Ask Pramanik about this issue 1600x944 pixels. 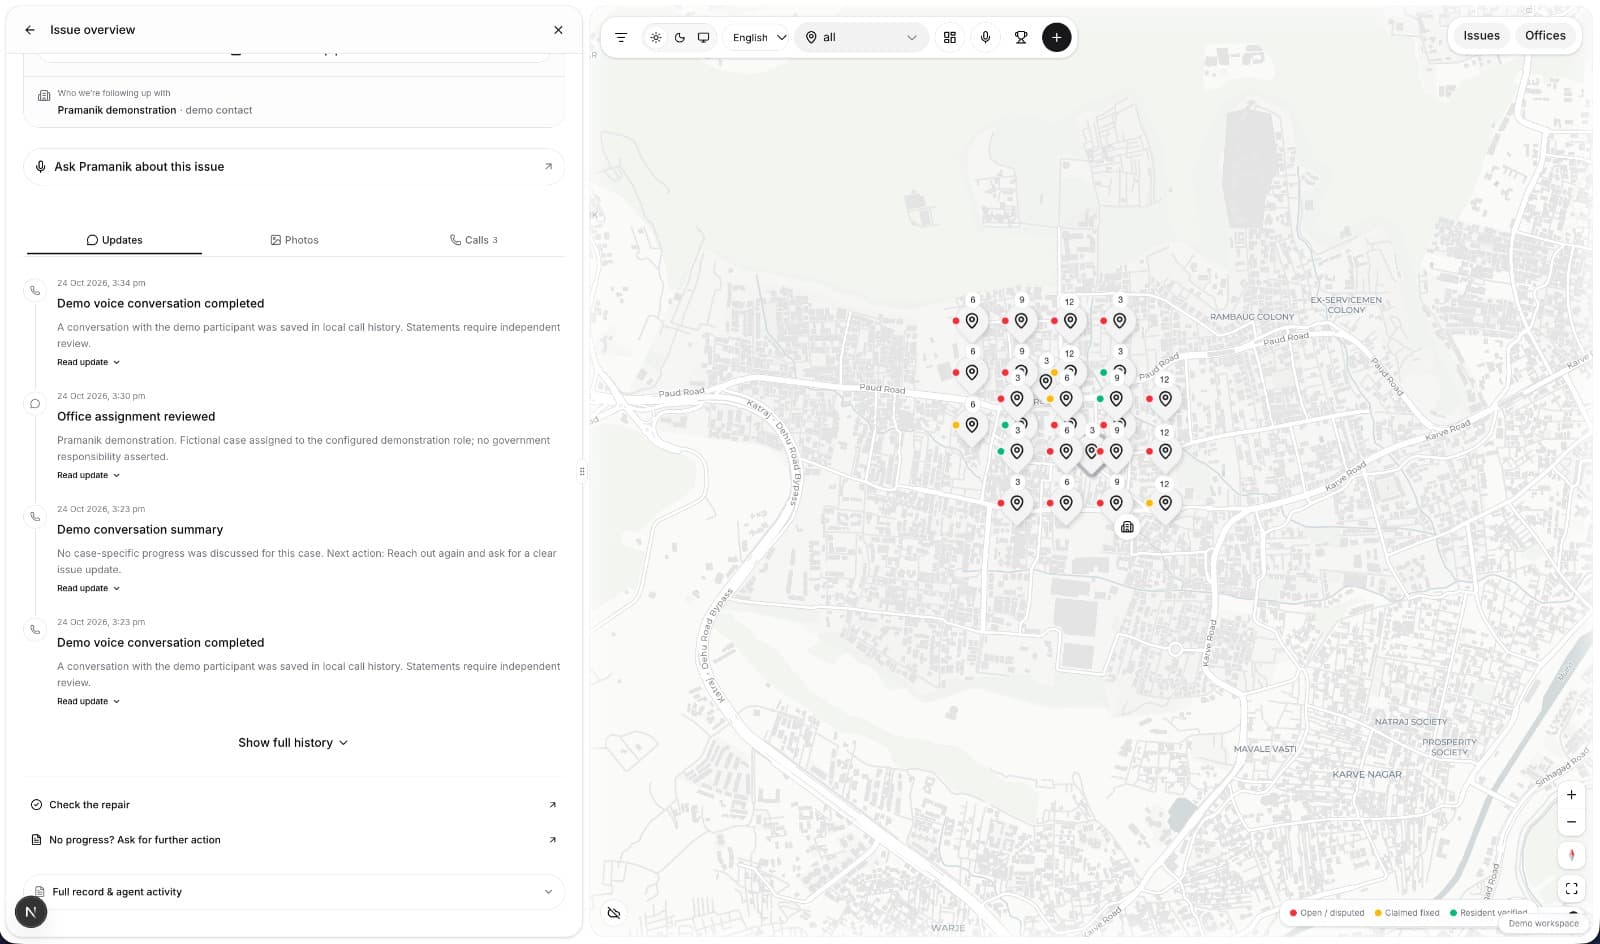[x=294, y=167]
